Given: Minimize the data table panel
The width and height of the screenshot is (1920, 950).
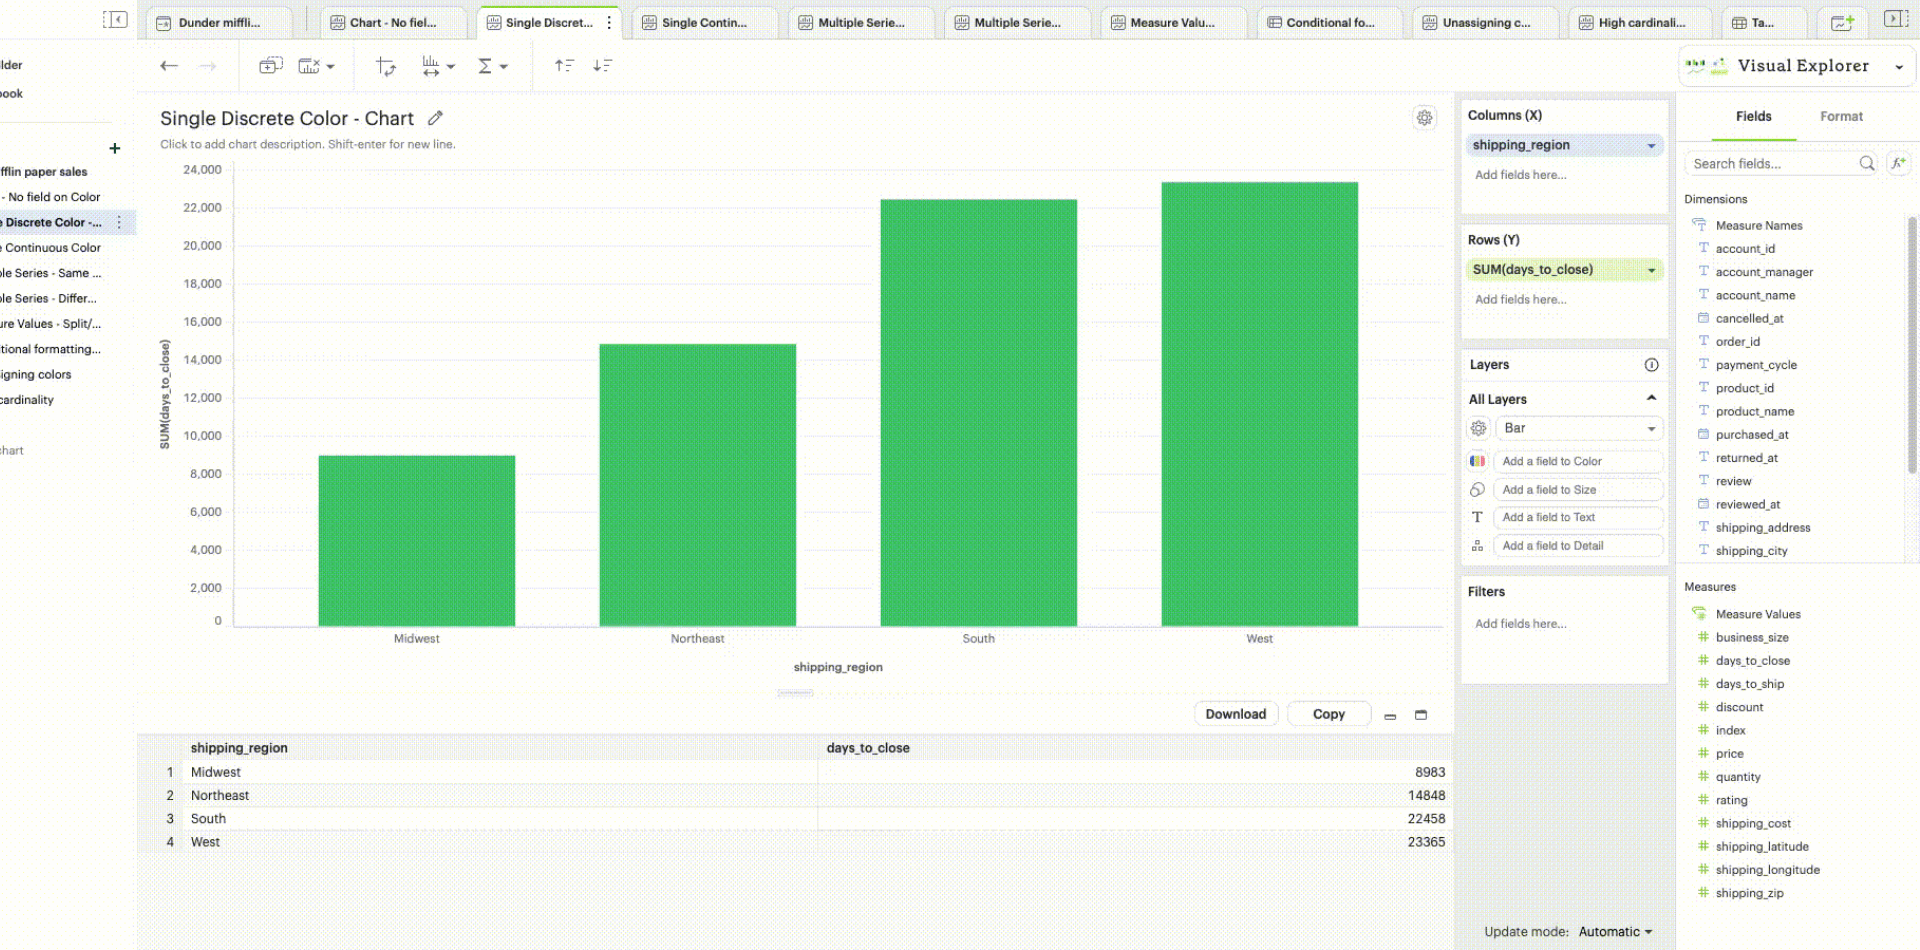Looking at the screenshot, I should point(1390,715).
